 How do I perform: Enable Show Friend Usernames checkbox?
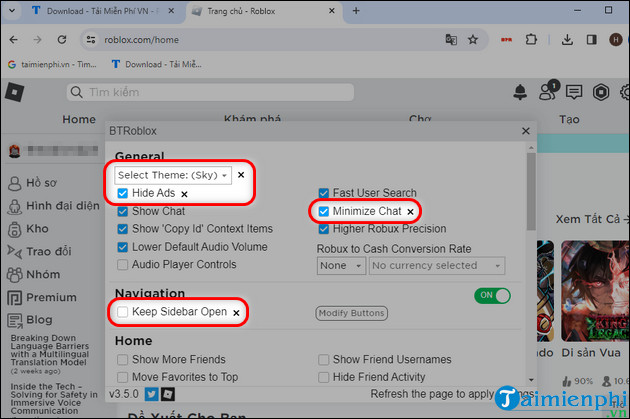(x=323, y=360)
